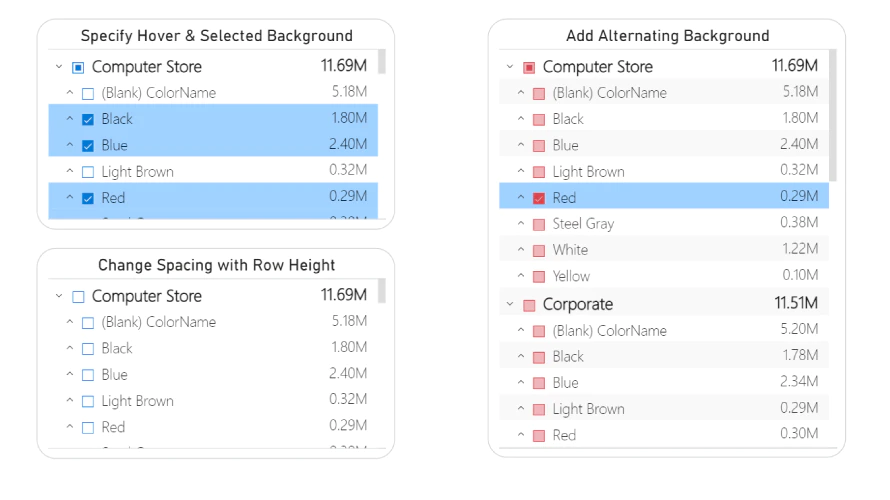
Task: Uncheck the Black checkbox in Hover & Selected panel
Action: pyautogui.click(x=88, y=119)
